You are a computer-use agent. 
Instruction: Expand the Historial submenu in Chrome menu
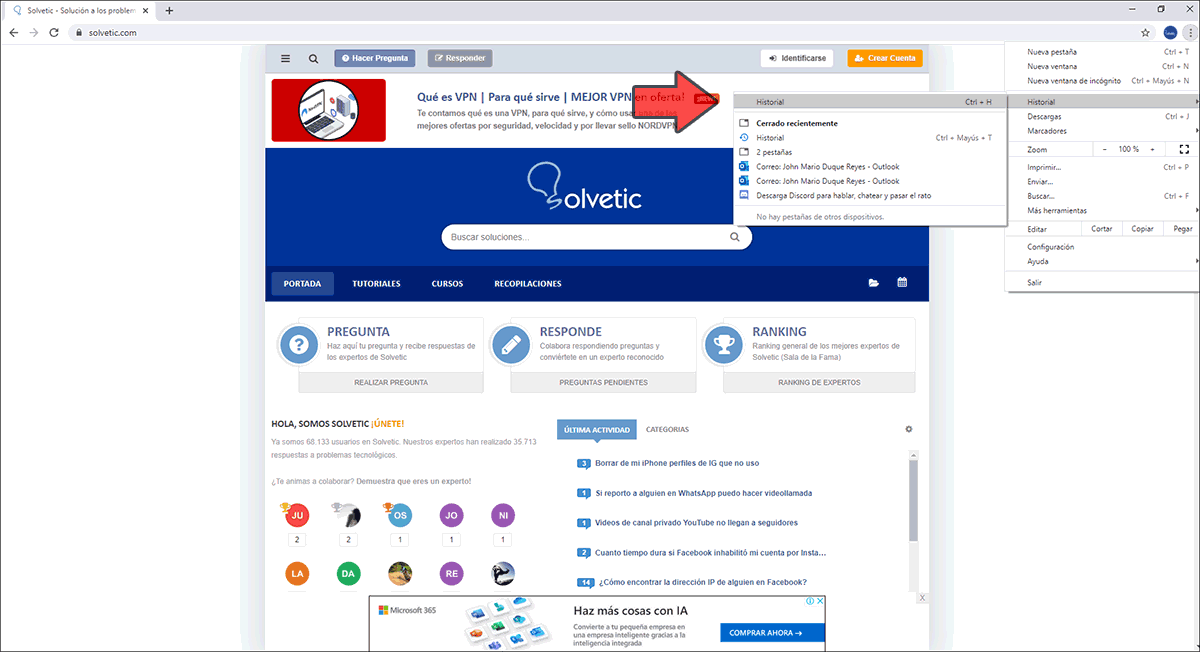[x=1102, y=102]
